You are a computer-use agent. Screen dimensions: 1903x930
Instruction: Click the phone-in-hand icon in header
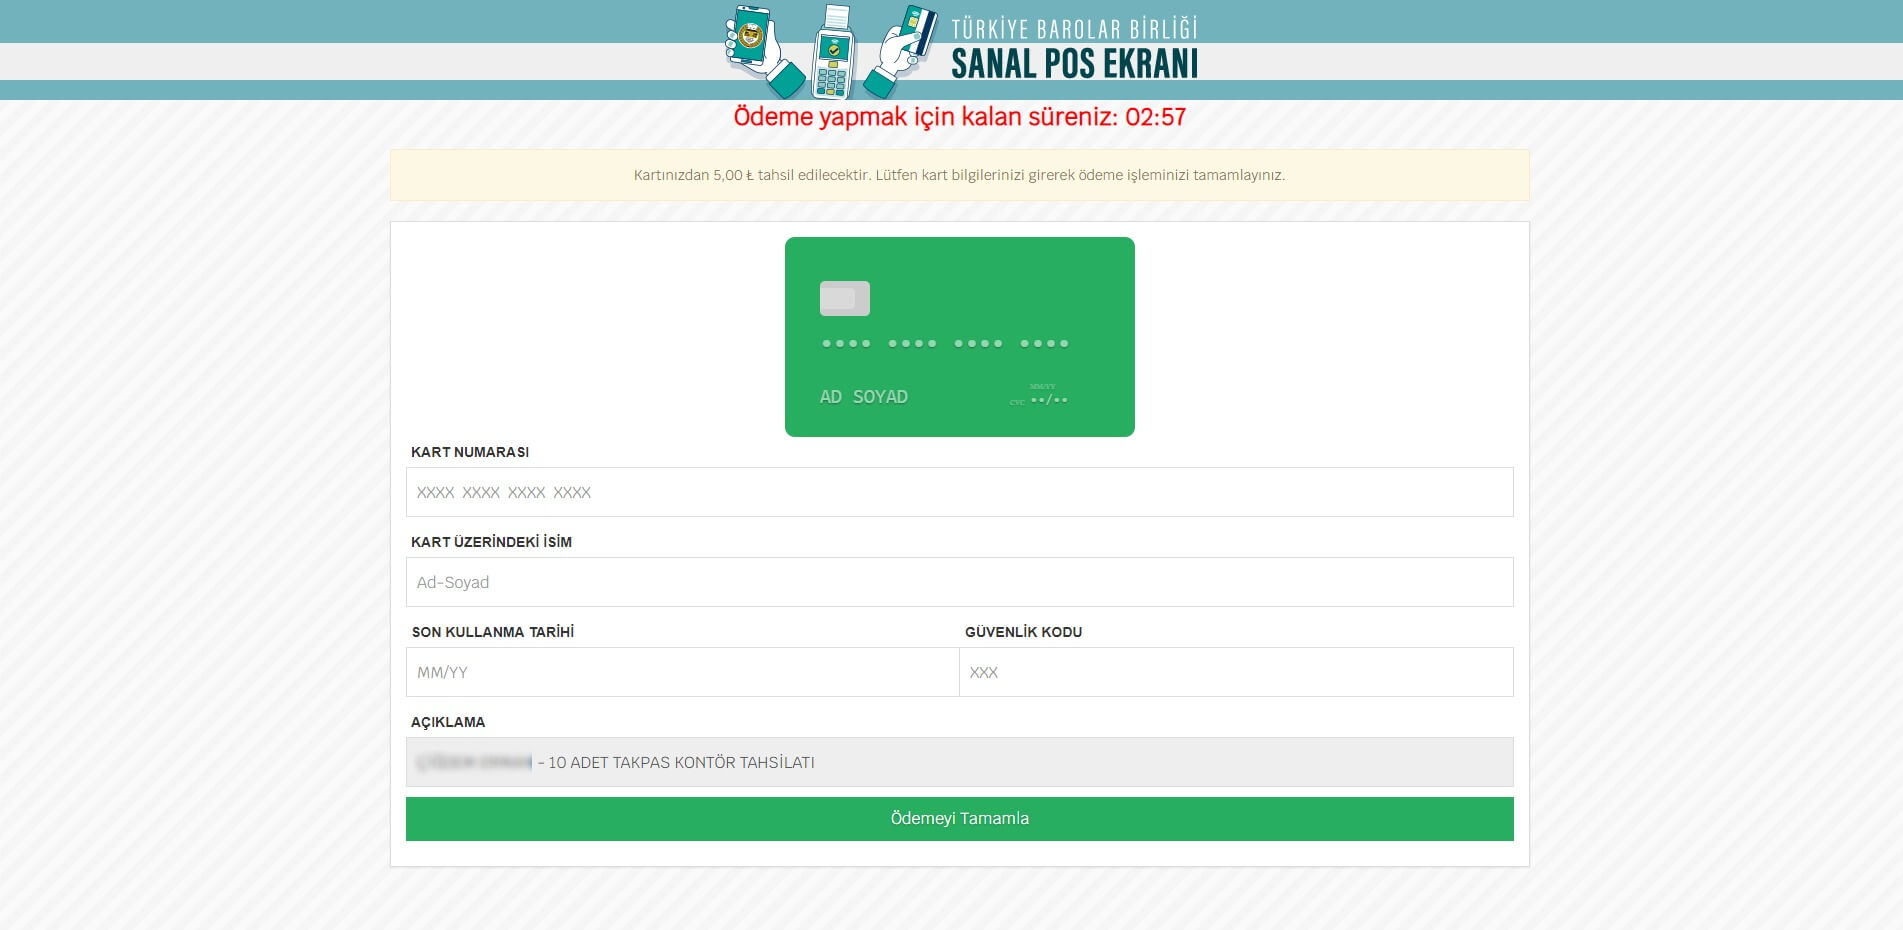click(764, 50)
